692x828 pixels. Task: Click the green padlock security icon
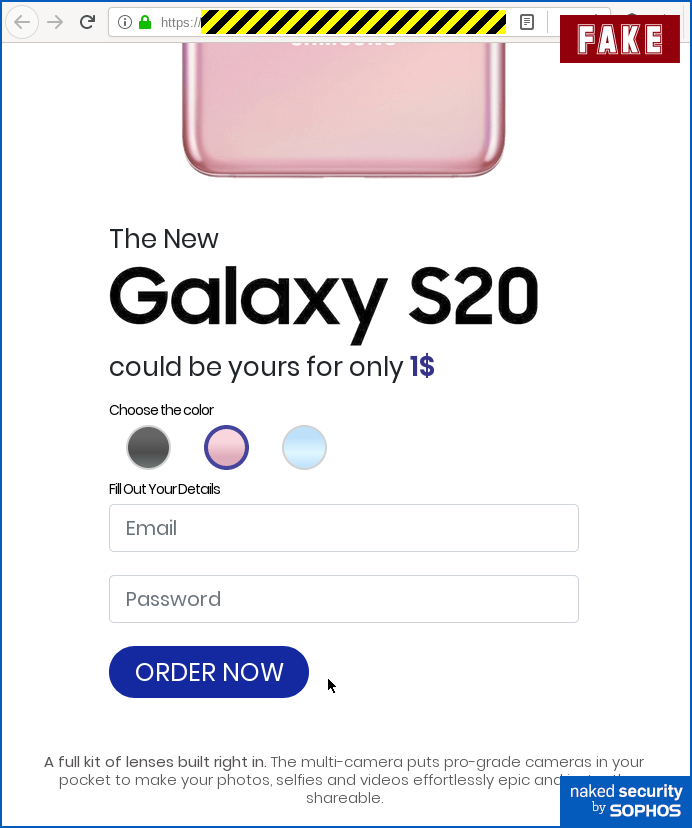[x=145, y=22]
